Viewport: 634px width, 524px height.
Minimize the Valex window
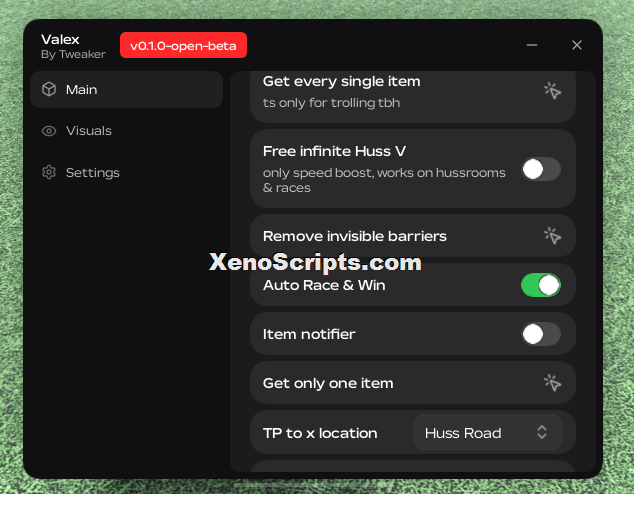(532, 45)
